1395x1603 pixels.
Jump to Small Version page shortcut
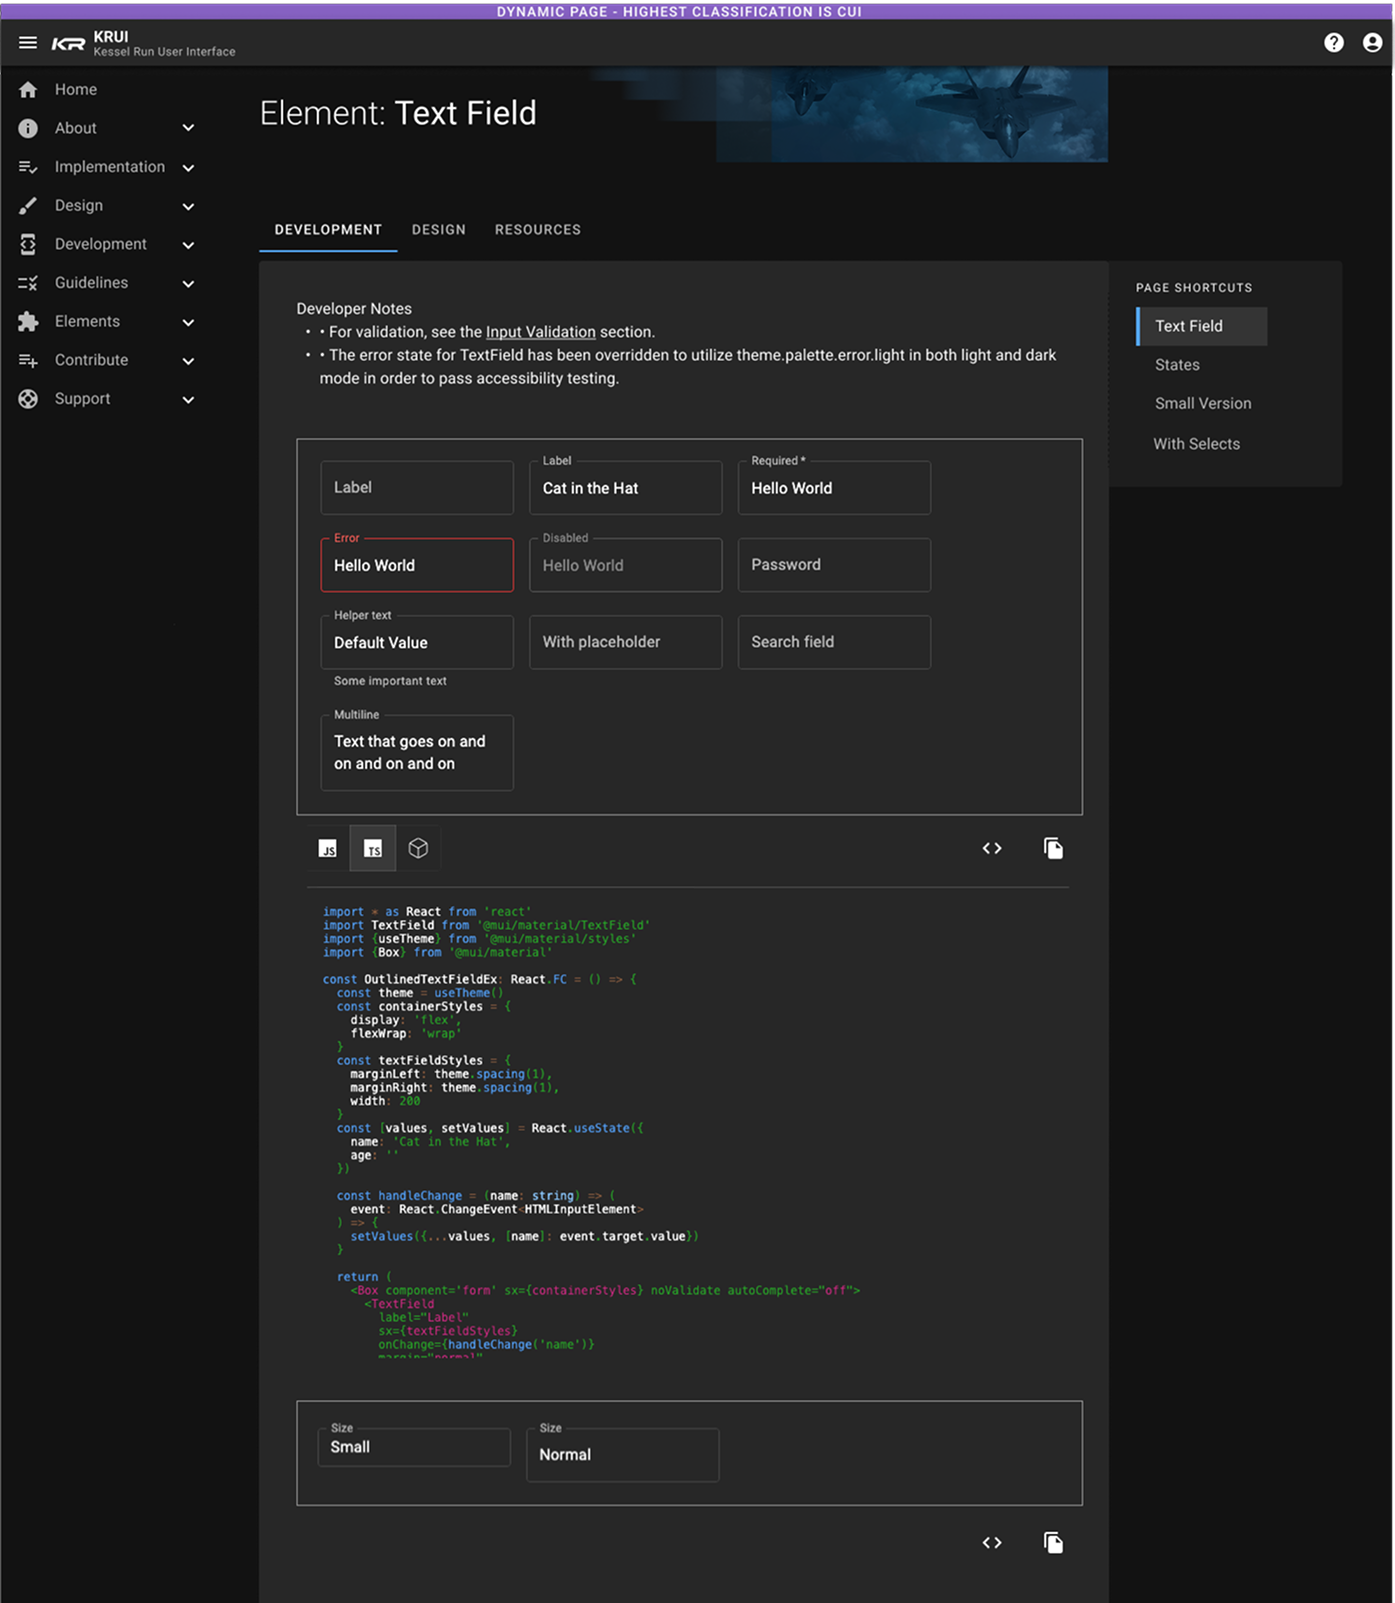[1203, 404]
